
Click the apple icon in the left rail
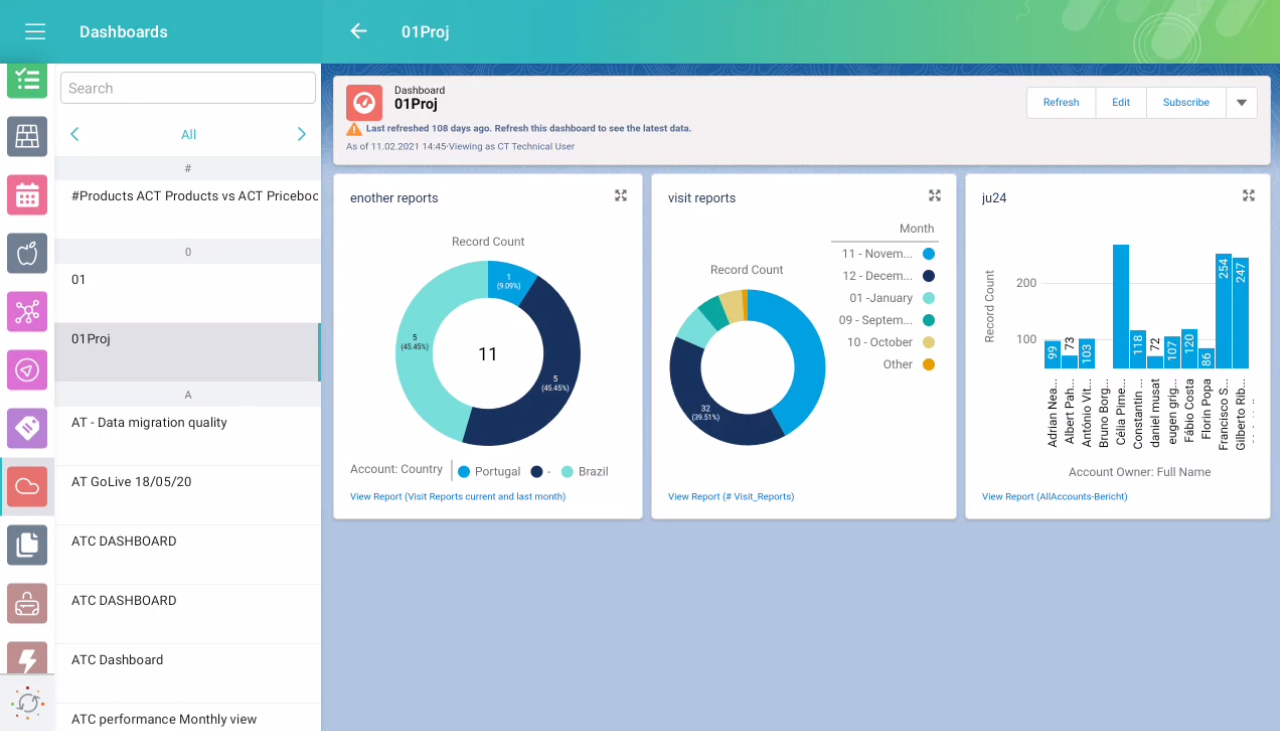27,253
